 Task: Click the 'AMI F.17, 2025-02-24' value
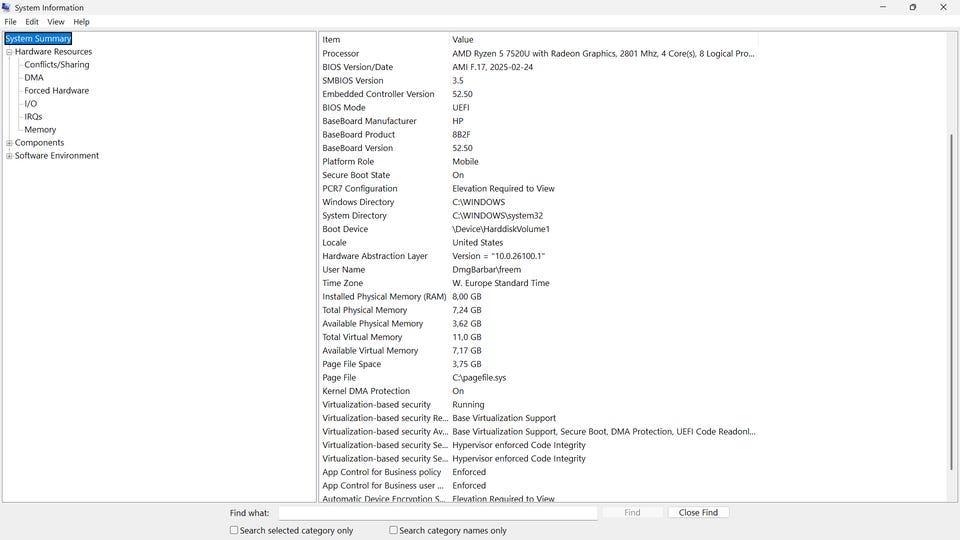[x=492, y=67]
